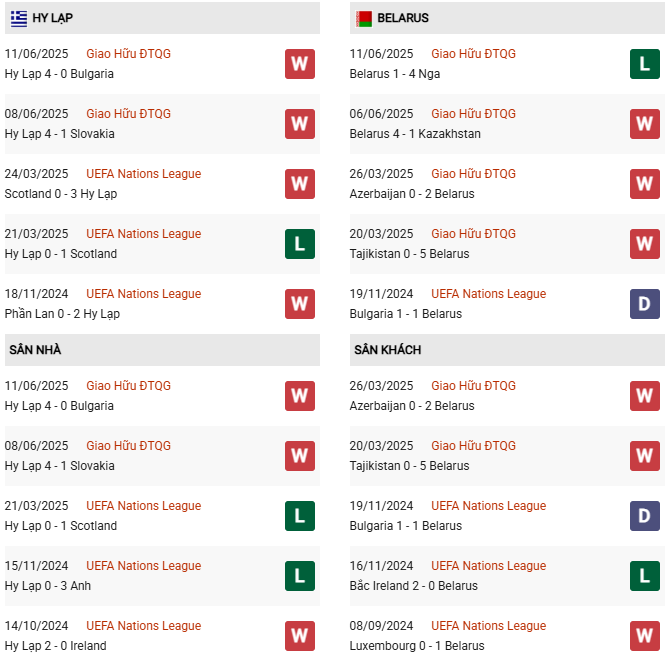Open the SÂN KHÁCH section header
The width and height of the screenshot is (666, 659).
point(387,350)
